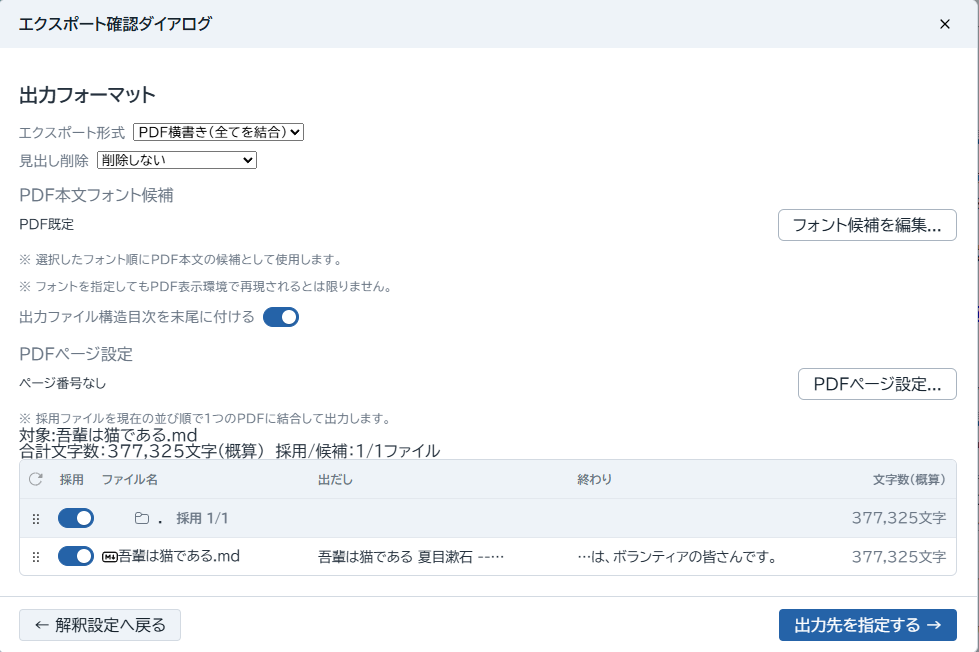Click フォント候補を編集... button

(867, 225)
